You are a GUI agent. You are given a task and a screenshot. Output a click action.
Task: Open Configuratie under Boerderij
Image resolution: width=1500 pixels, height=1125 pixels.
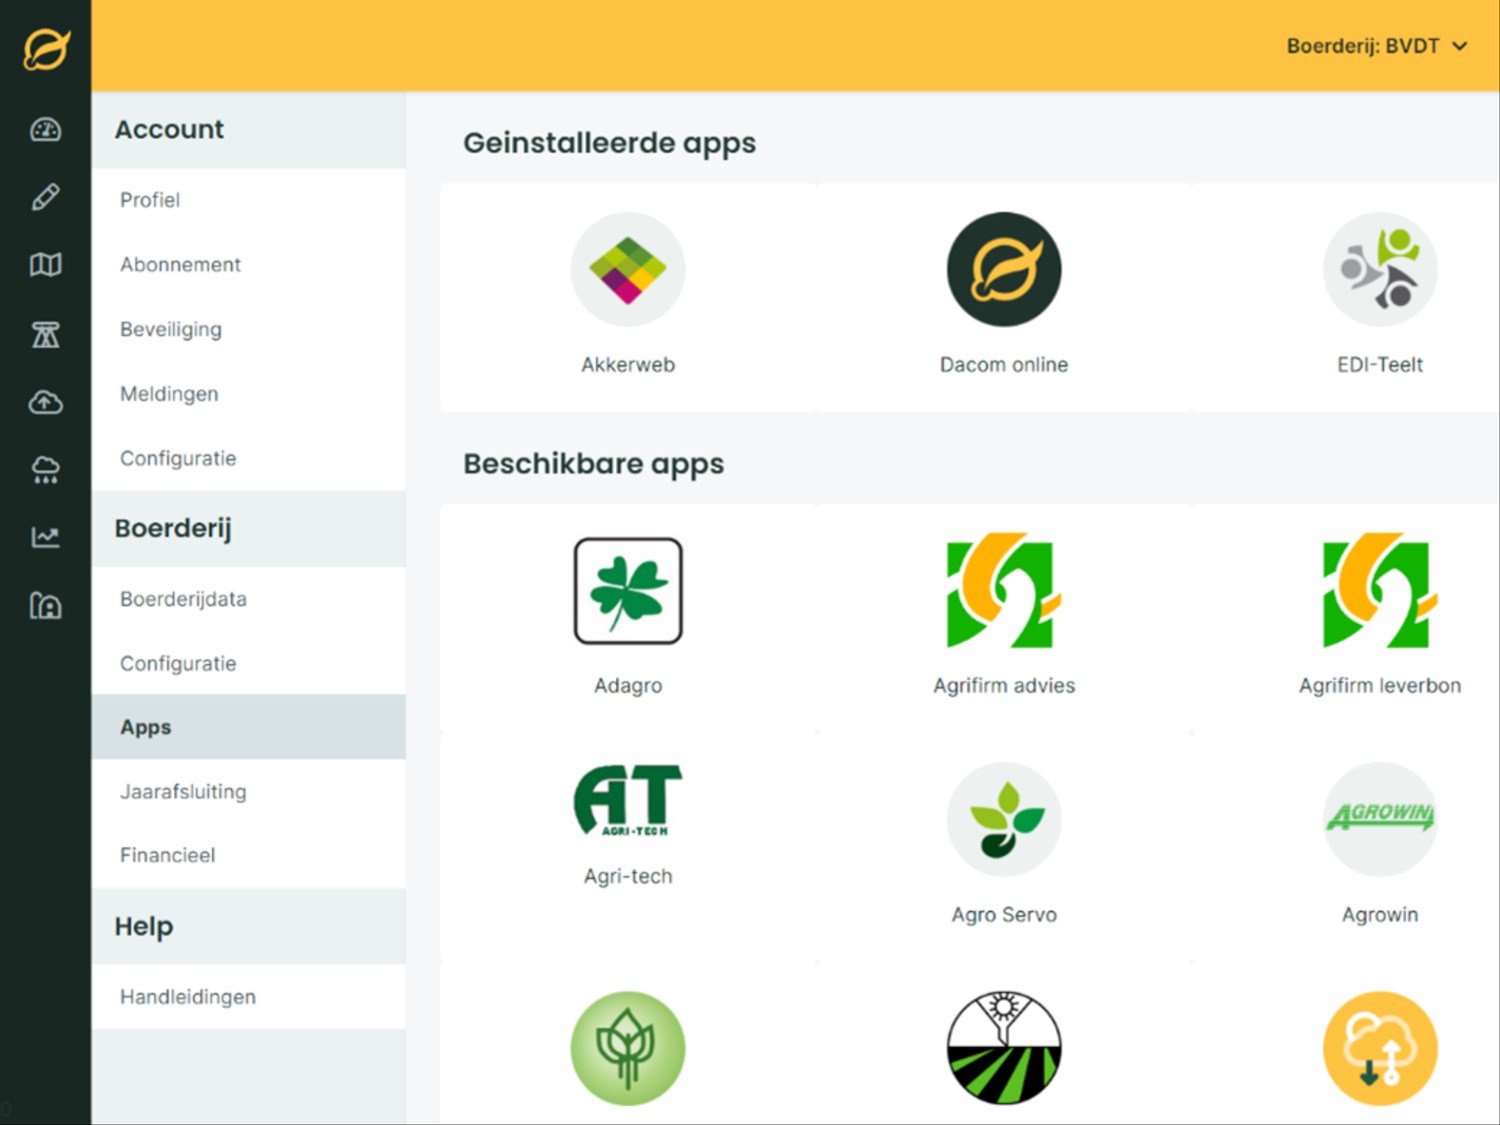(249, 663)
